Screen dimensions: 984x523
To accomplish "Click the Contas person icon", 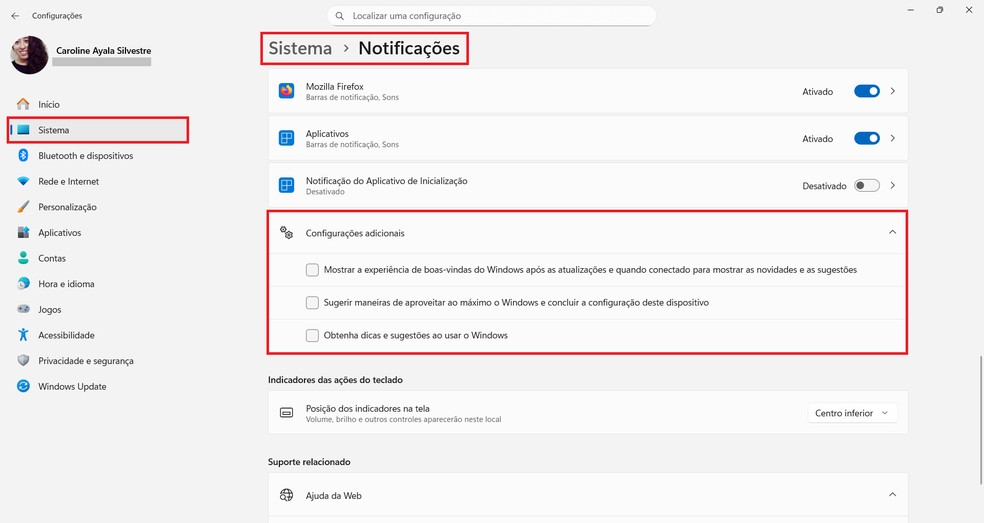I will (x=23, y=258).
